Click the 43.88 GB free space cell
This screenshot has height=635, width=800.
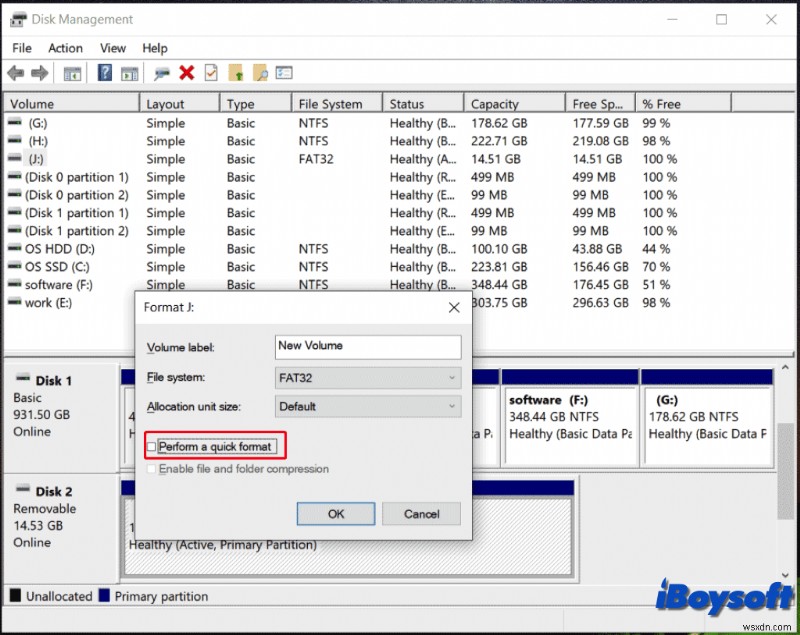click(x=597, y=249)
